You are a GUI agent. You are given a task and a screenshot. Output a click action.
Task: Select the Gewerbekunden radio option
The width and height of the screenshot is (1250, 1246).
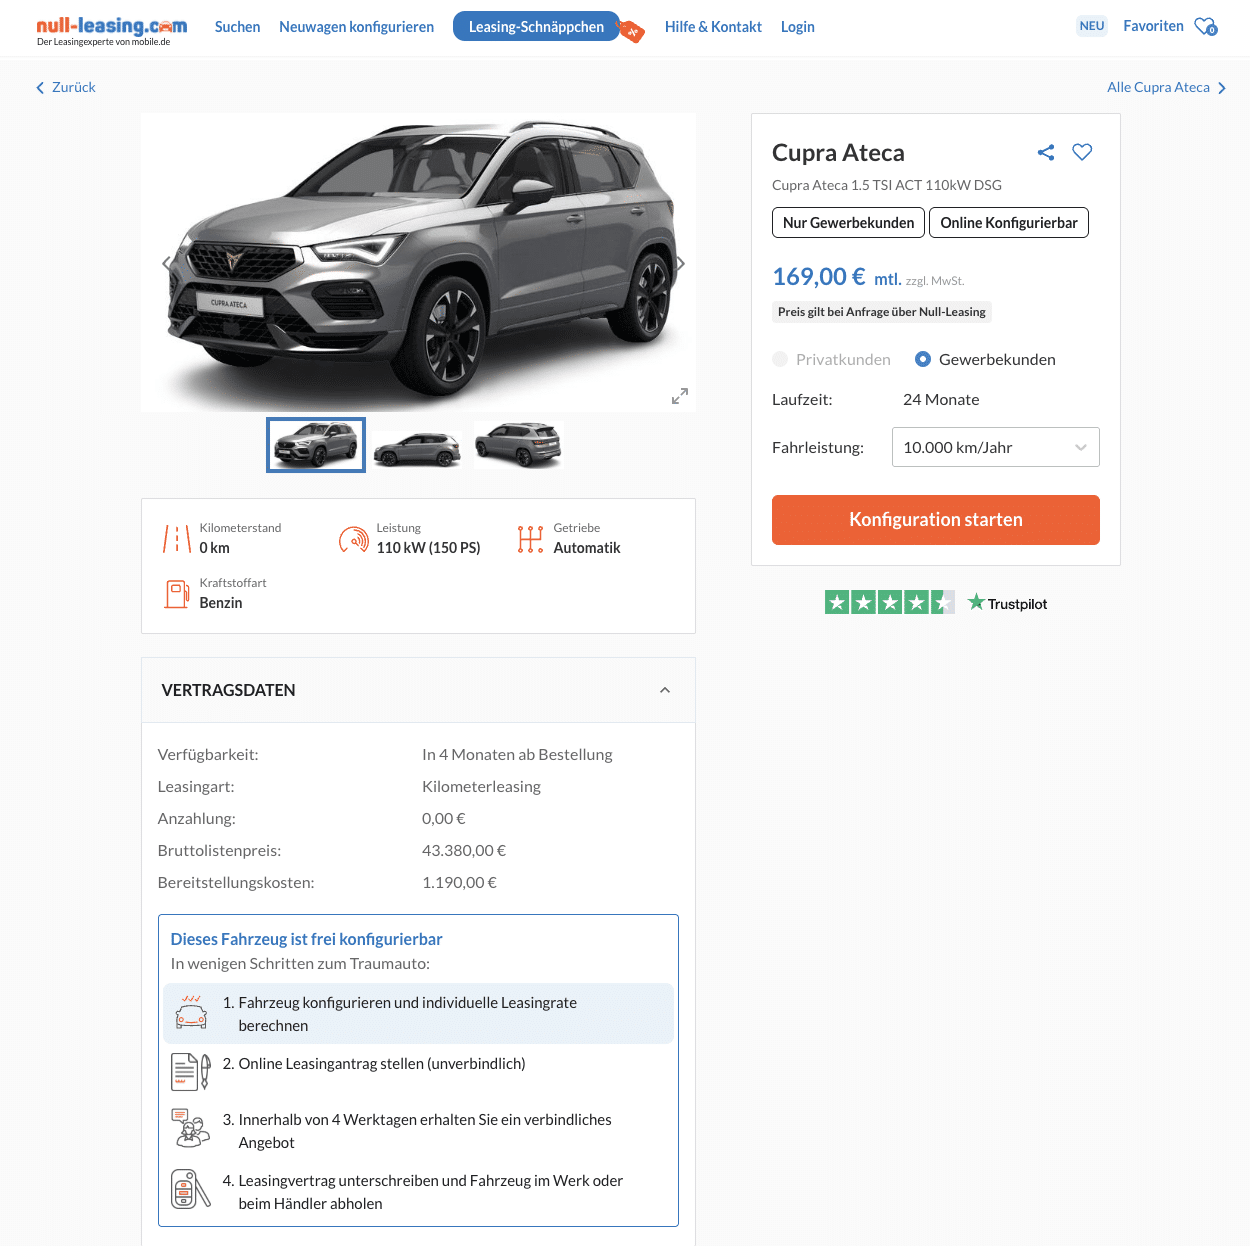pyautogui.click(x=923, y=359)
